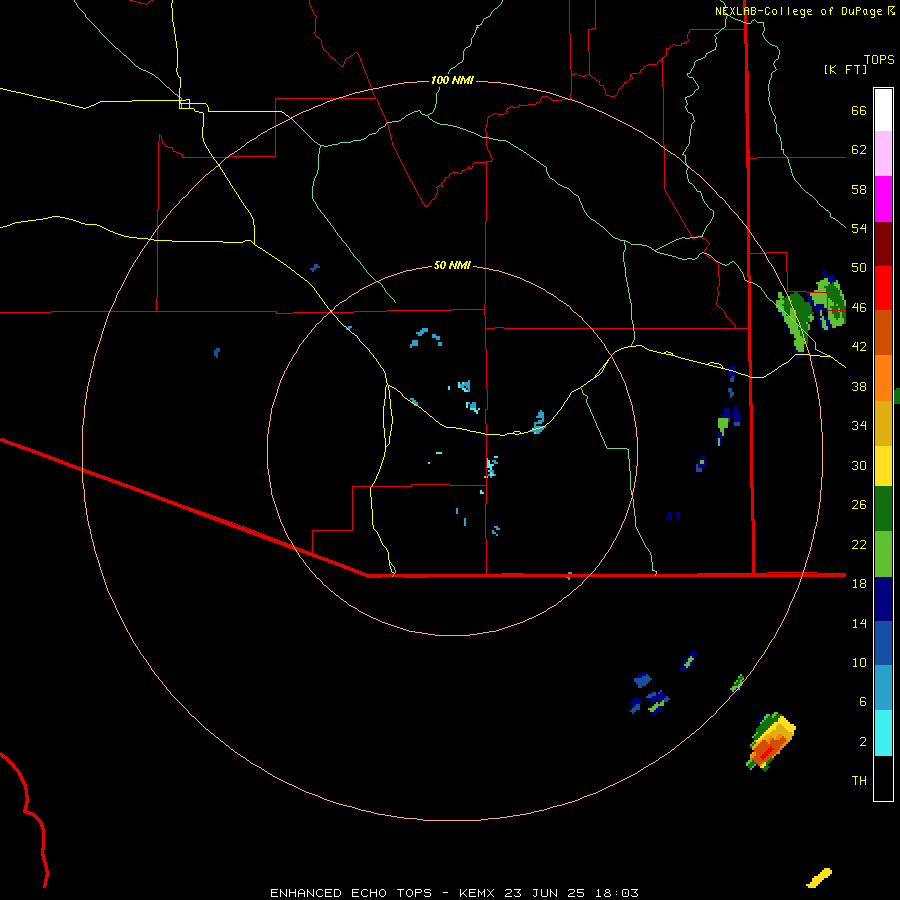This screenshot has height=900, width=900.
Task: Click the "58" legend value
Action: coord(859,189)
